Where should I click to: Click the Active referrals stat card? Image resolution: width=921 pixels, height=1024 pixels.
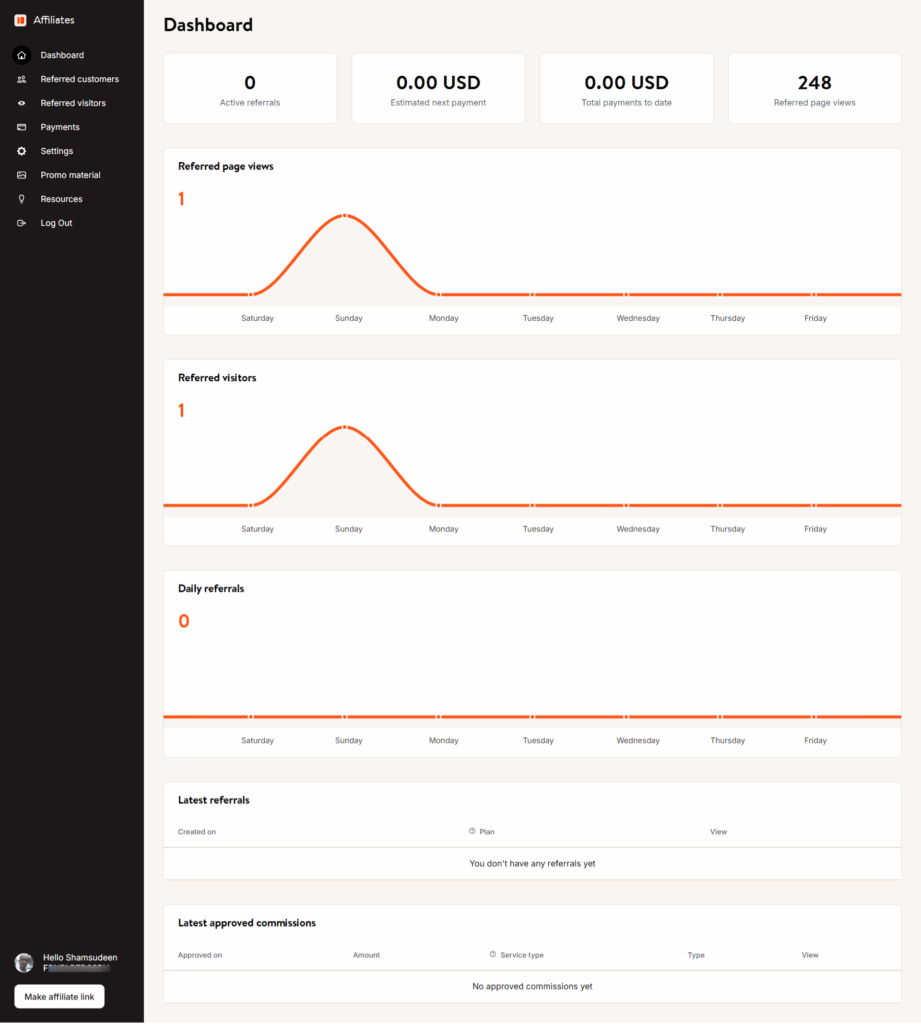[250, 88]
